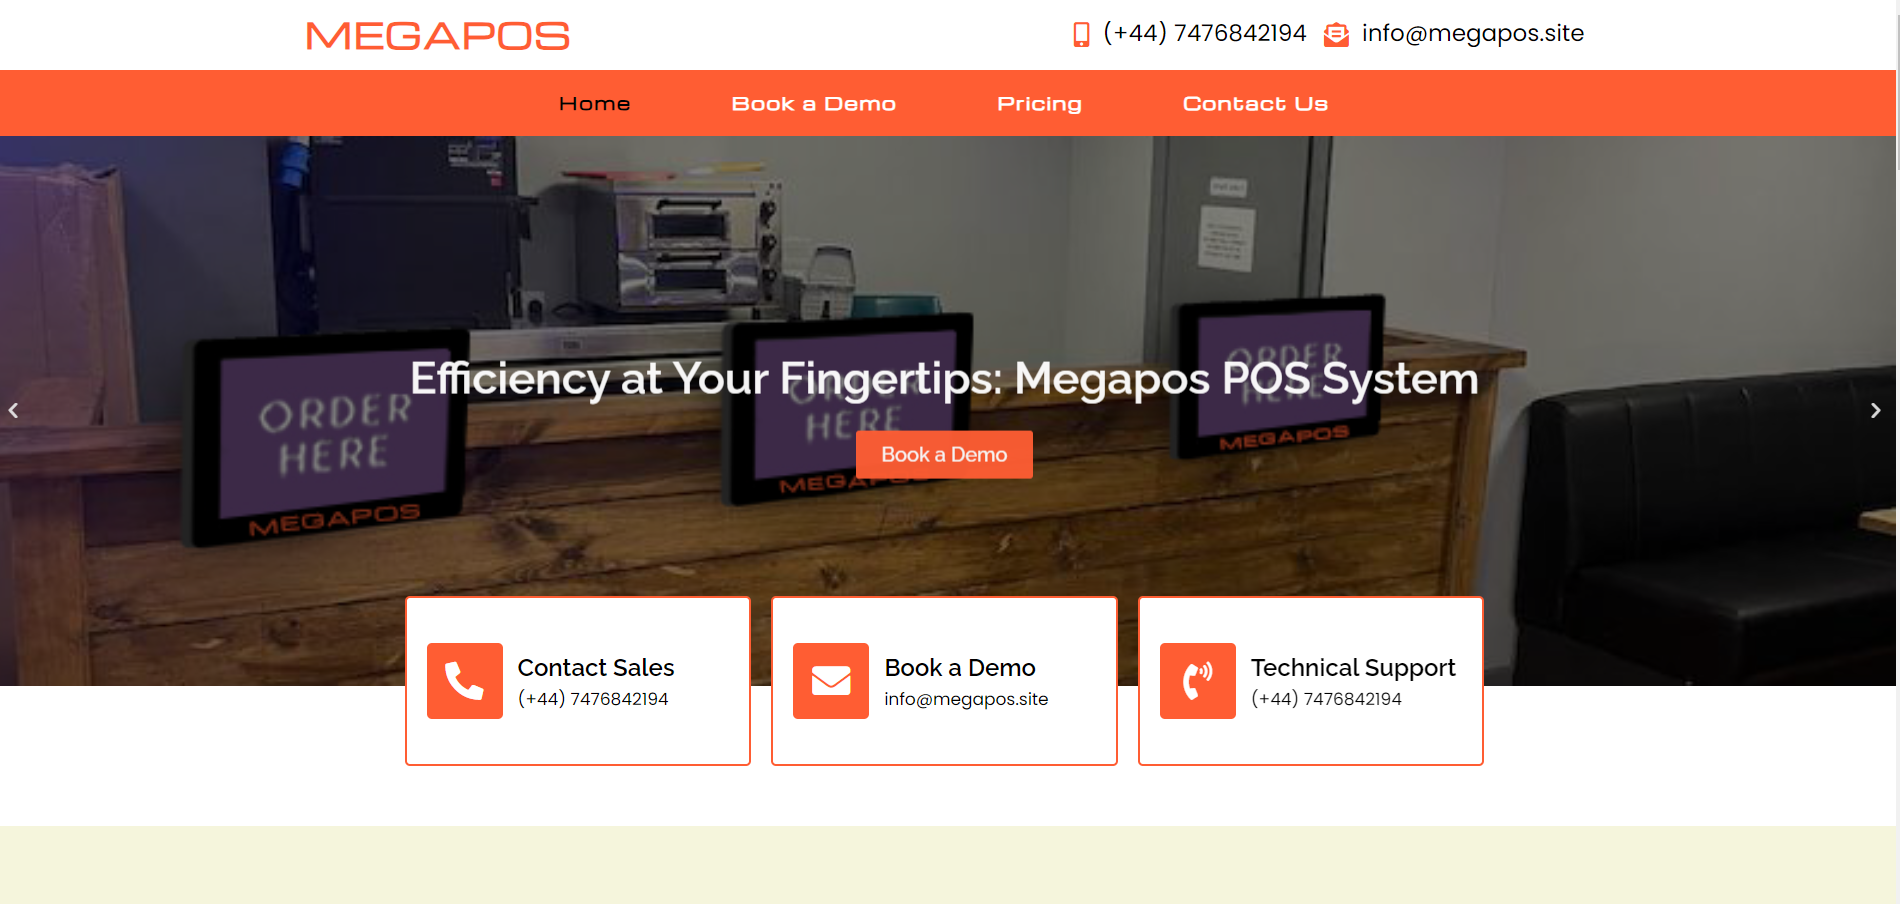This screenshot has height=904, width=1900.
Task: Click the orange Book a Demo hero button
Action: (944, 455)
